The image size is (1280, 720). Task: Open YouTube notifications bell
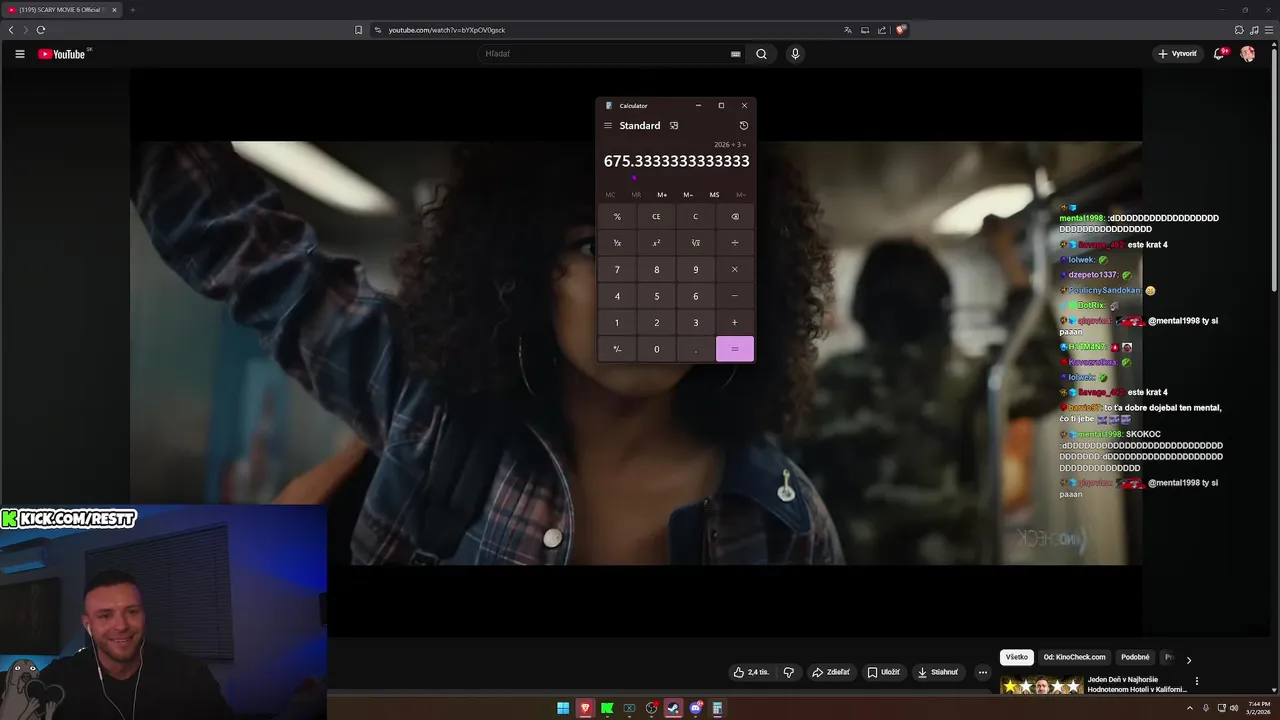(1219, 54)
